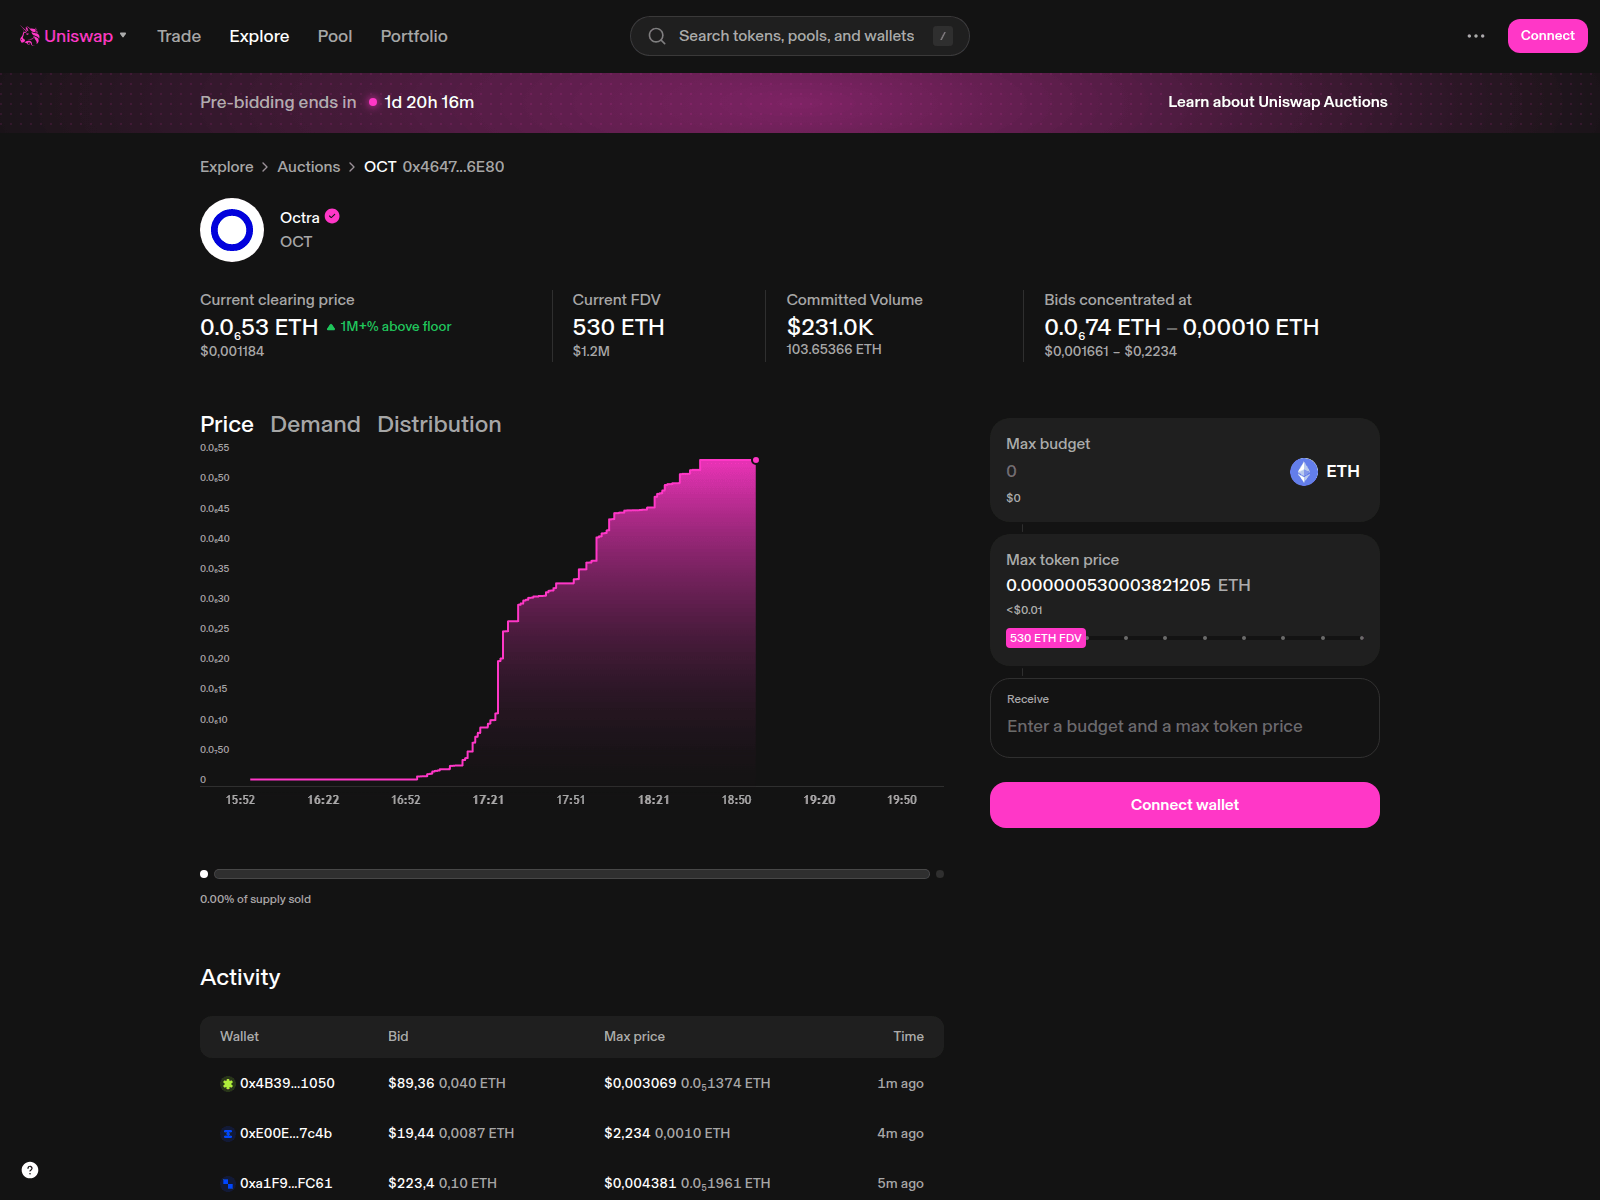Open the Trade menu

[179, 36]
